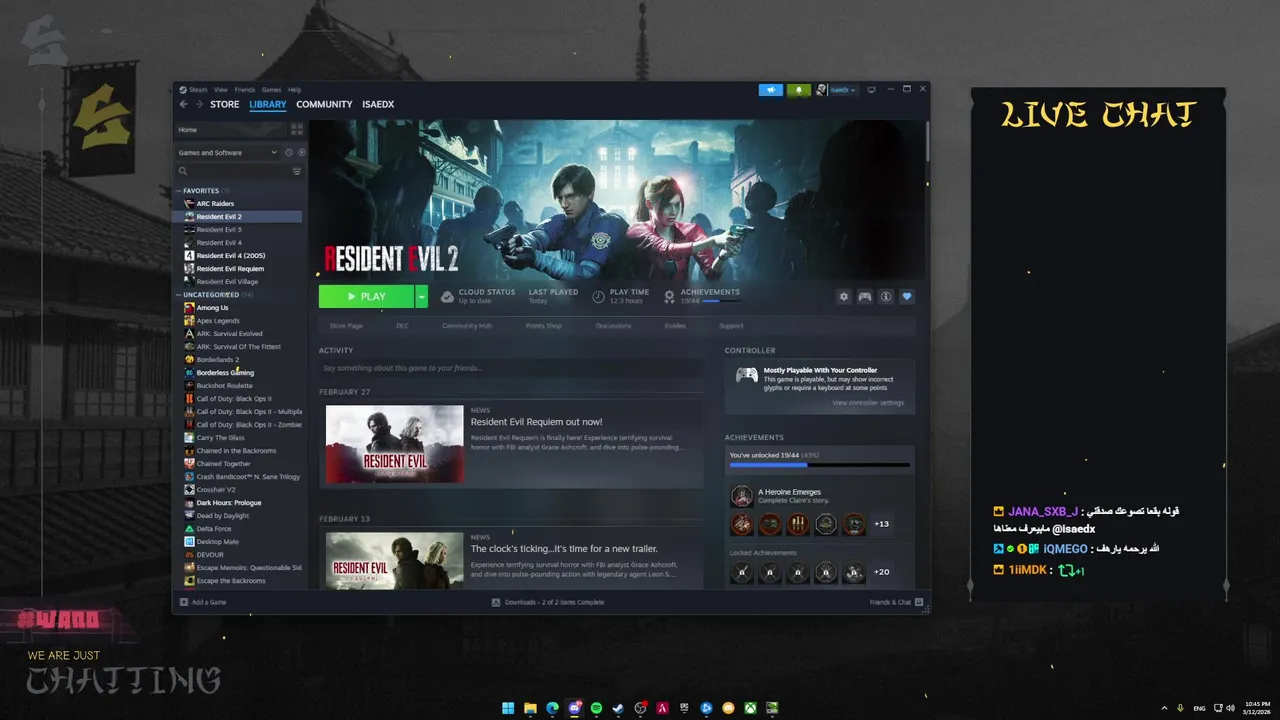Open the ISAEDX profile tab
The height and width of the screenshot is (720, 1280).
tap(378, 104)
